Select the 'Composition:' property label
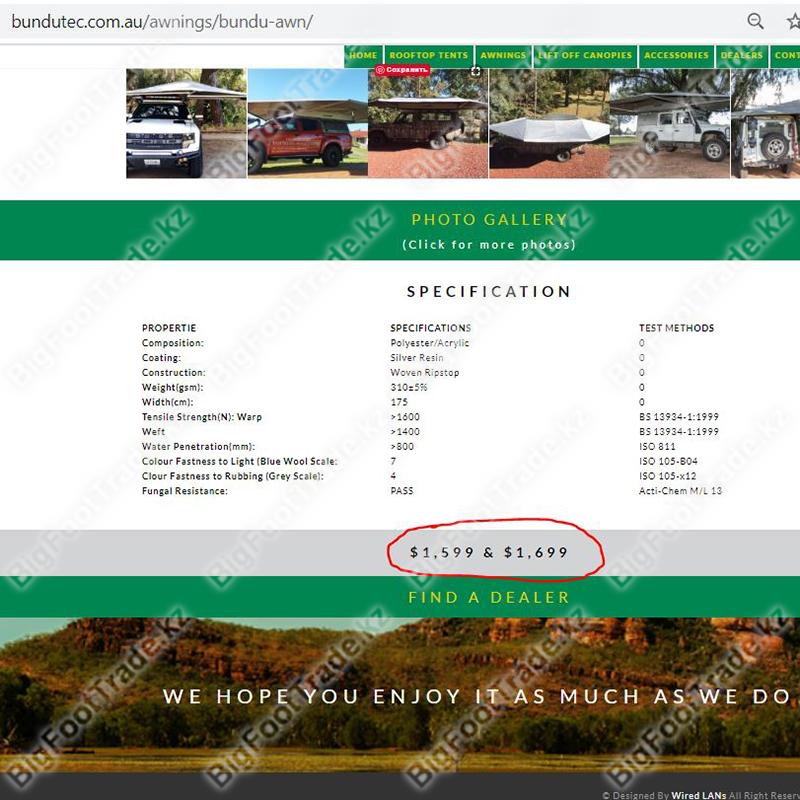 [x=172, y=343]
